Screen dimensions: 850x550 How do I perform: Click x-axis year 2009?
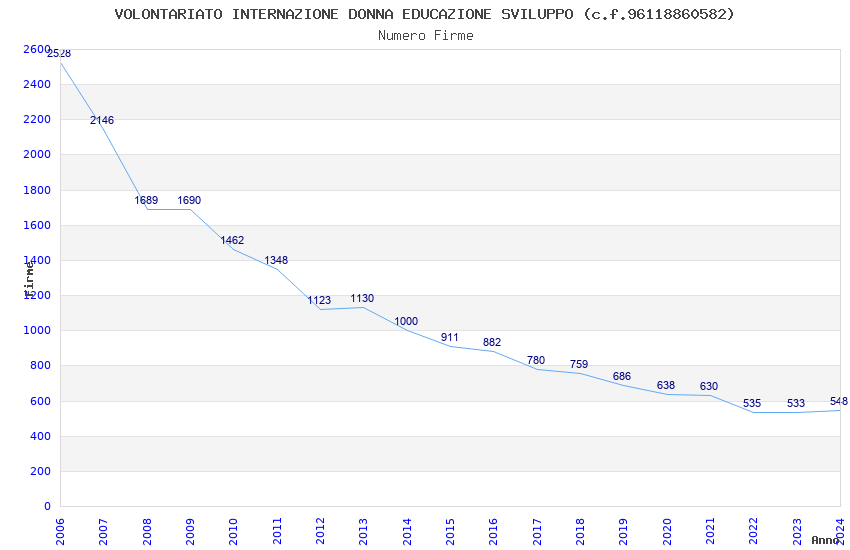[190, 532]
